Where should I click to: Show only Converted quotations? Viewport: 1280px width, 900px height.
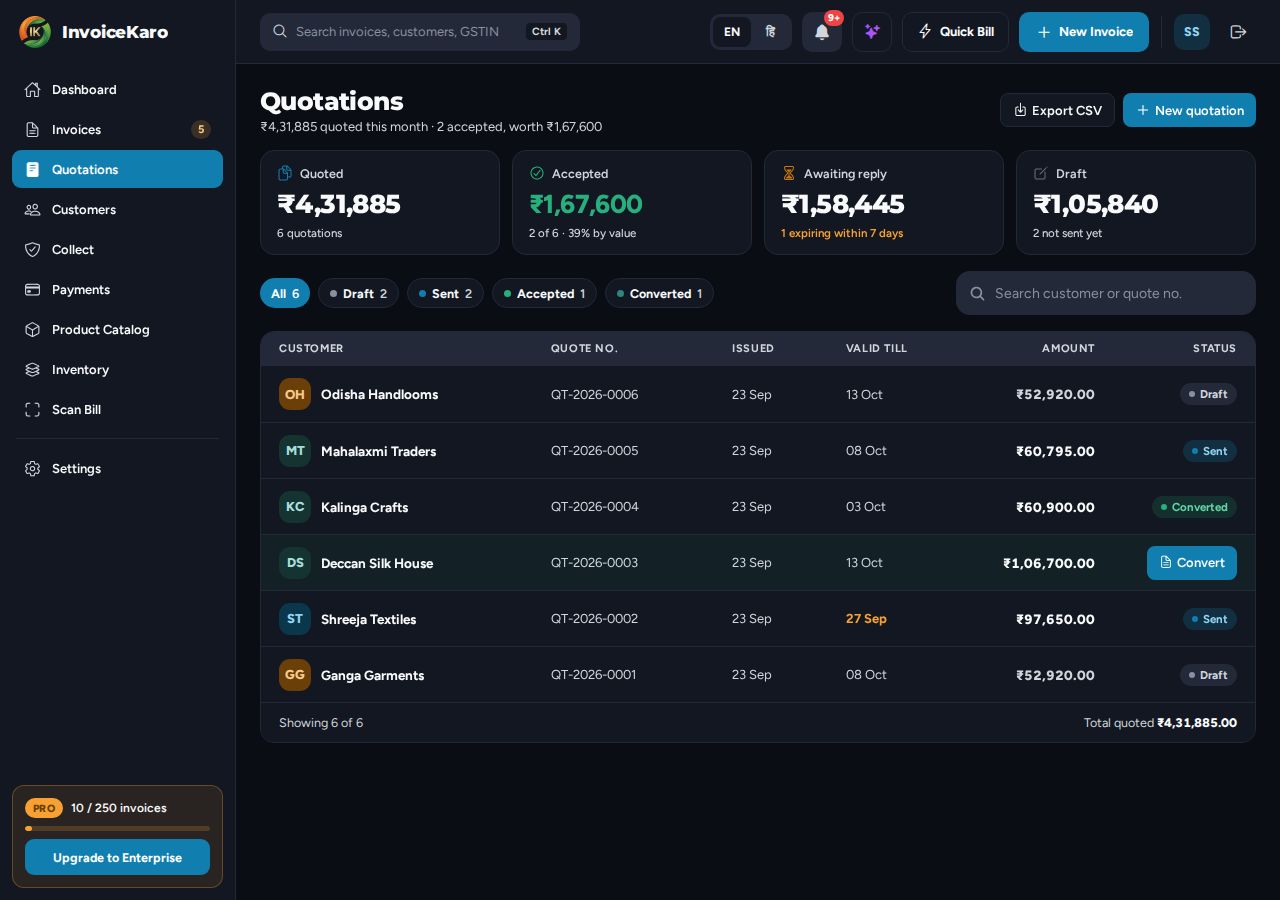pyautogui.click(x=659, y=294)
